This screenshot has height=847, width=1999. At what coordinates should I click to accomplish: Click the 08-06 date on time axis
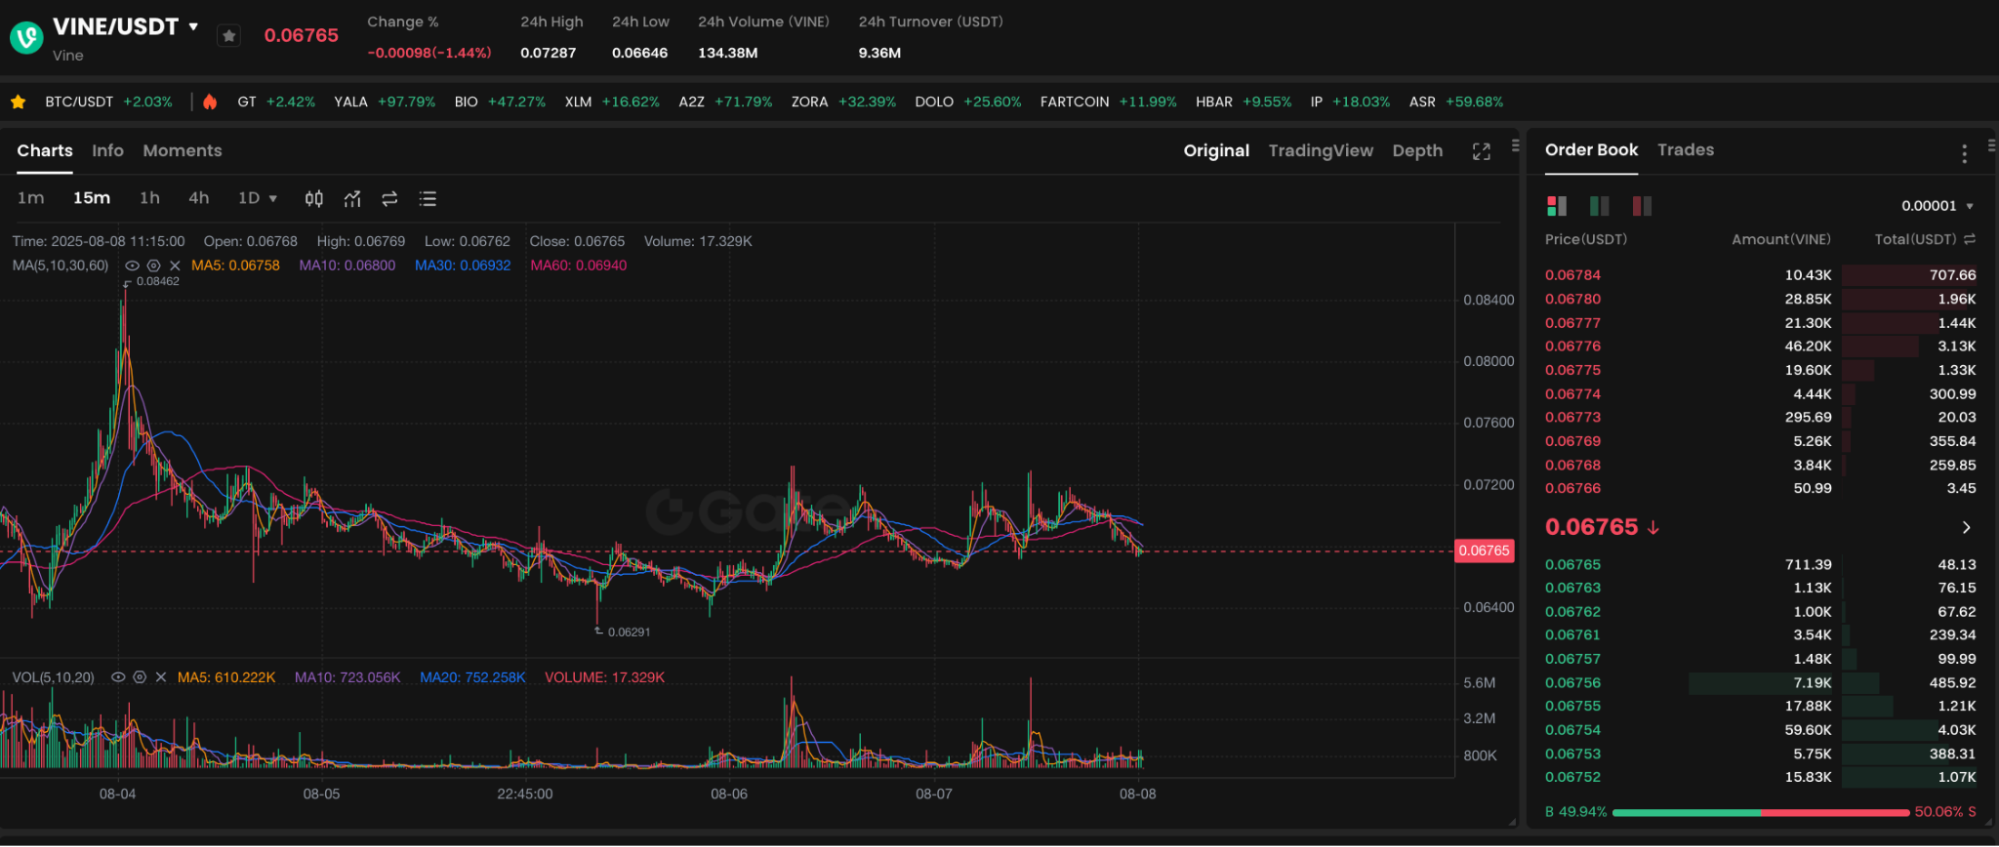click(x=729, y=794)
